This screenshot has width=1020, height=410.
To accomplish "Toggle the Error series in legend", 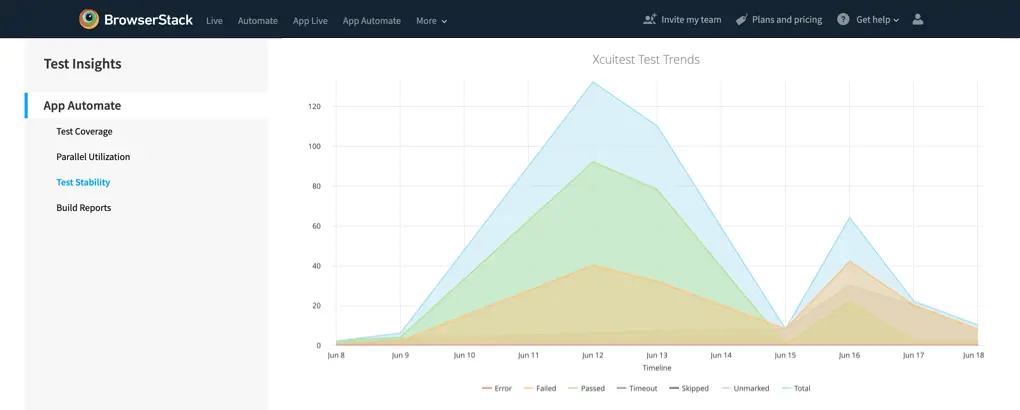I will pyautogui.click(x=496, y=388).
